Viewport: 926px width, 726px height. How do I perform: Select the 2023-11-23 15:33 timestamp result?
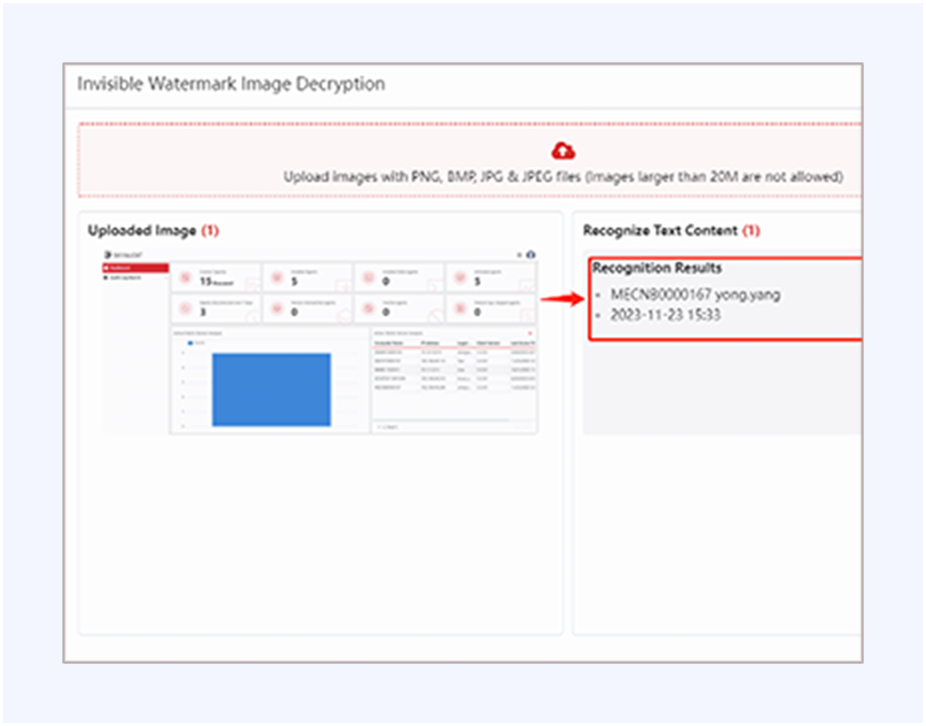667,315
